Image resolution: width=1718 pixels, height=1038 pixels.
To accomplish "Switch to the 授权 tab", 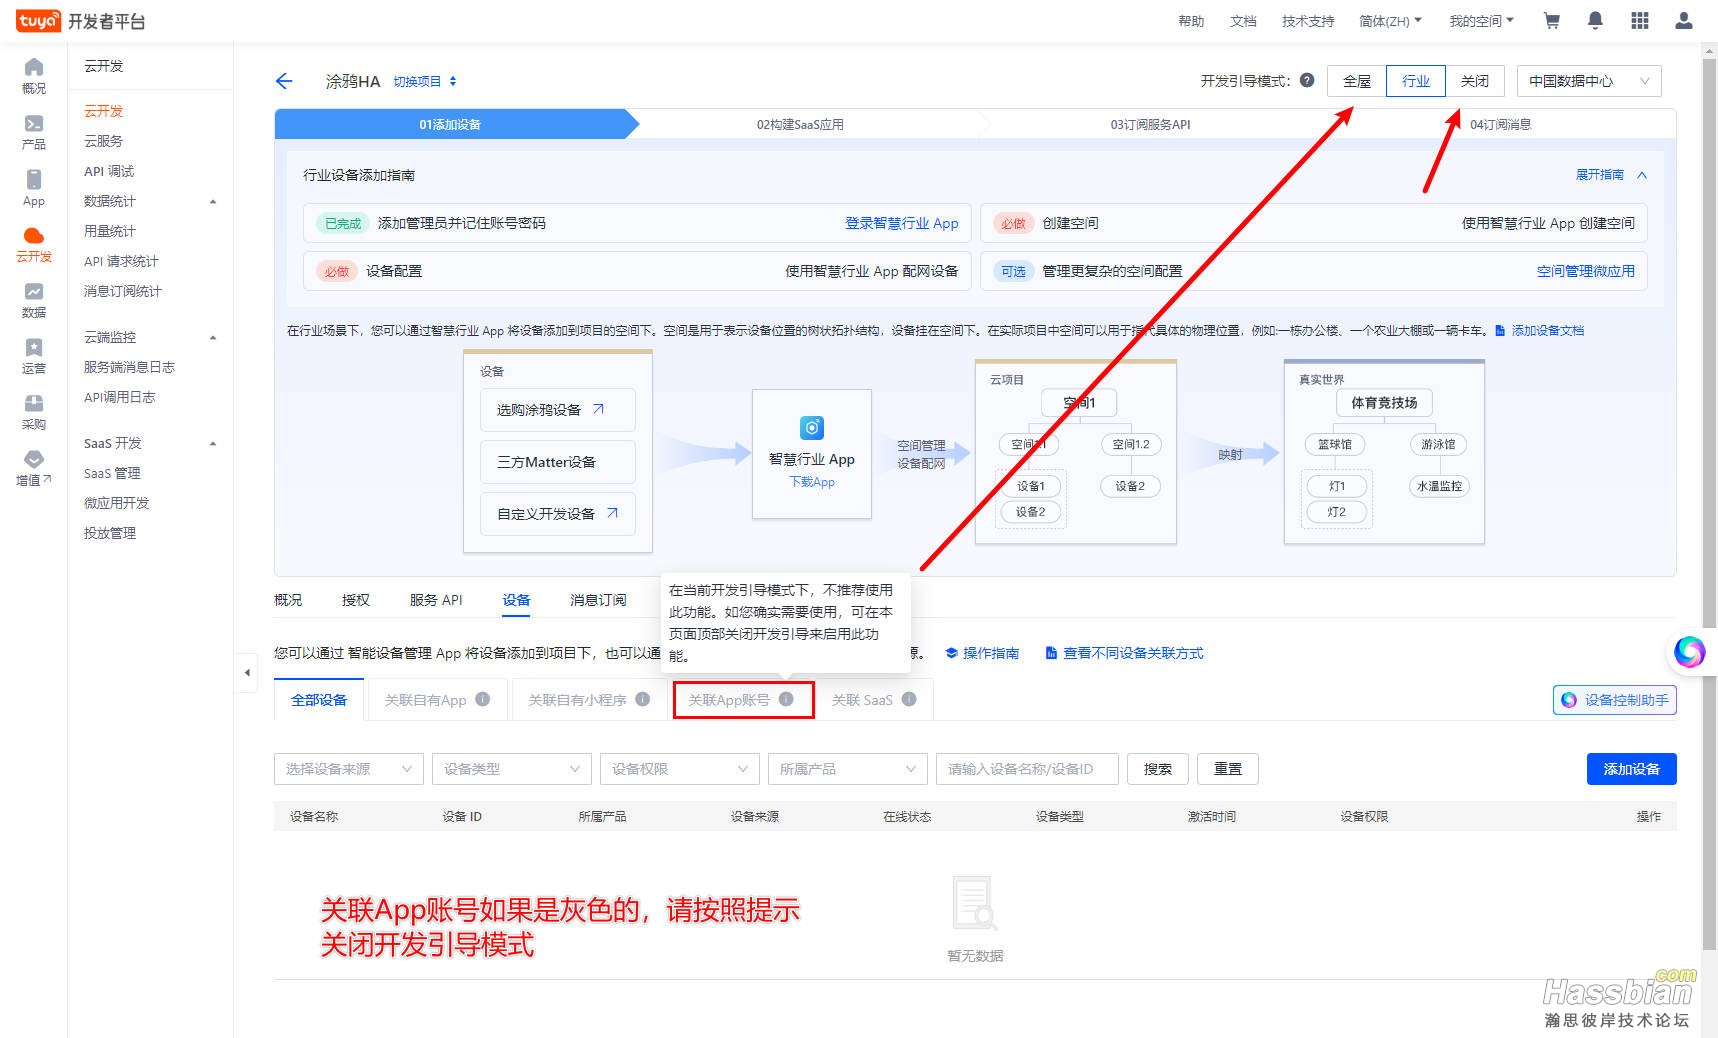I will pos(356,600).
